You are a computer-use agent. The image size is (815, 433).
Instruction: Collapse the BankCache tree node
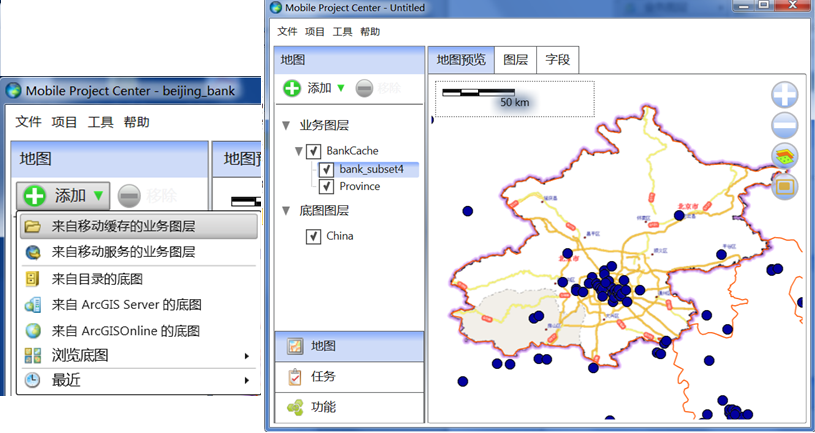298,151
